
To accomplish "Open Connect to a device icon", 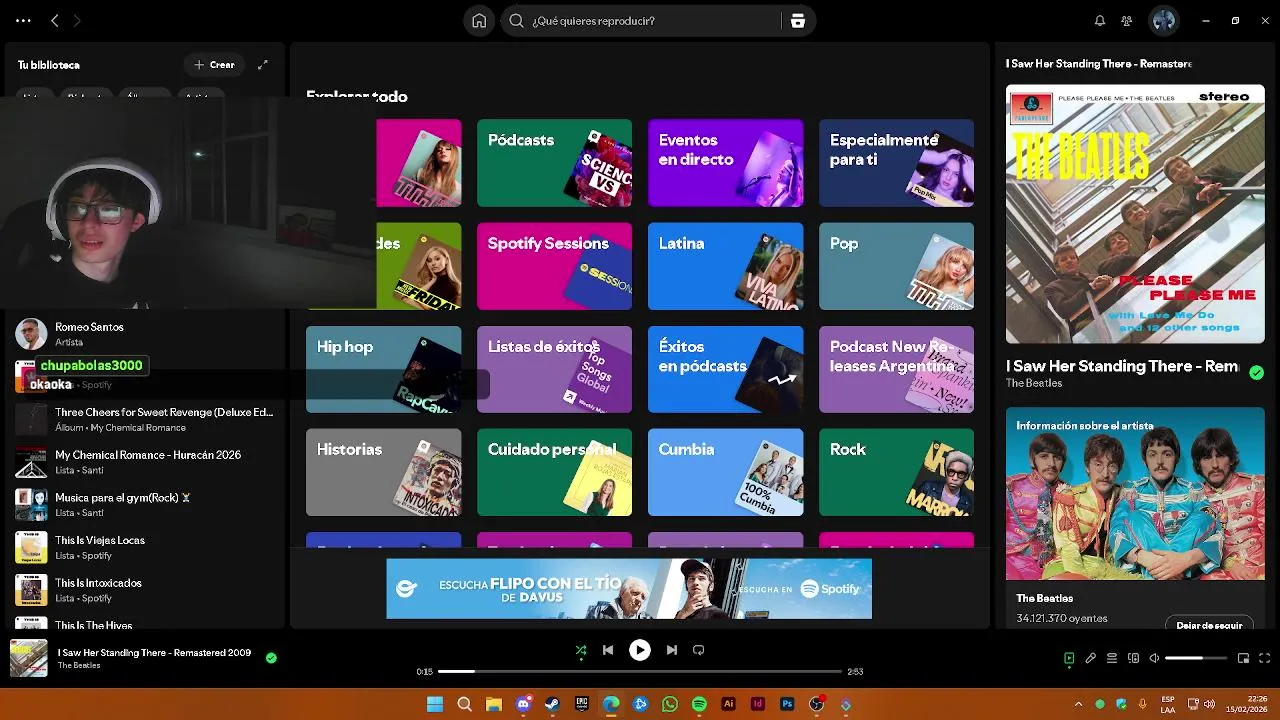I will [x=1133, y=658].
